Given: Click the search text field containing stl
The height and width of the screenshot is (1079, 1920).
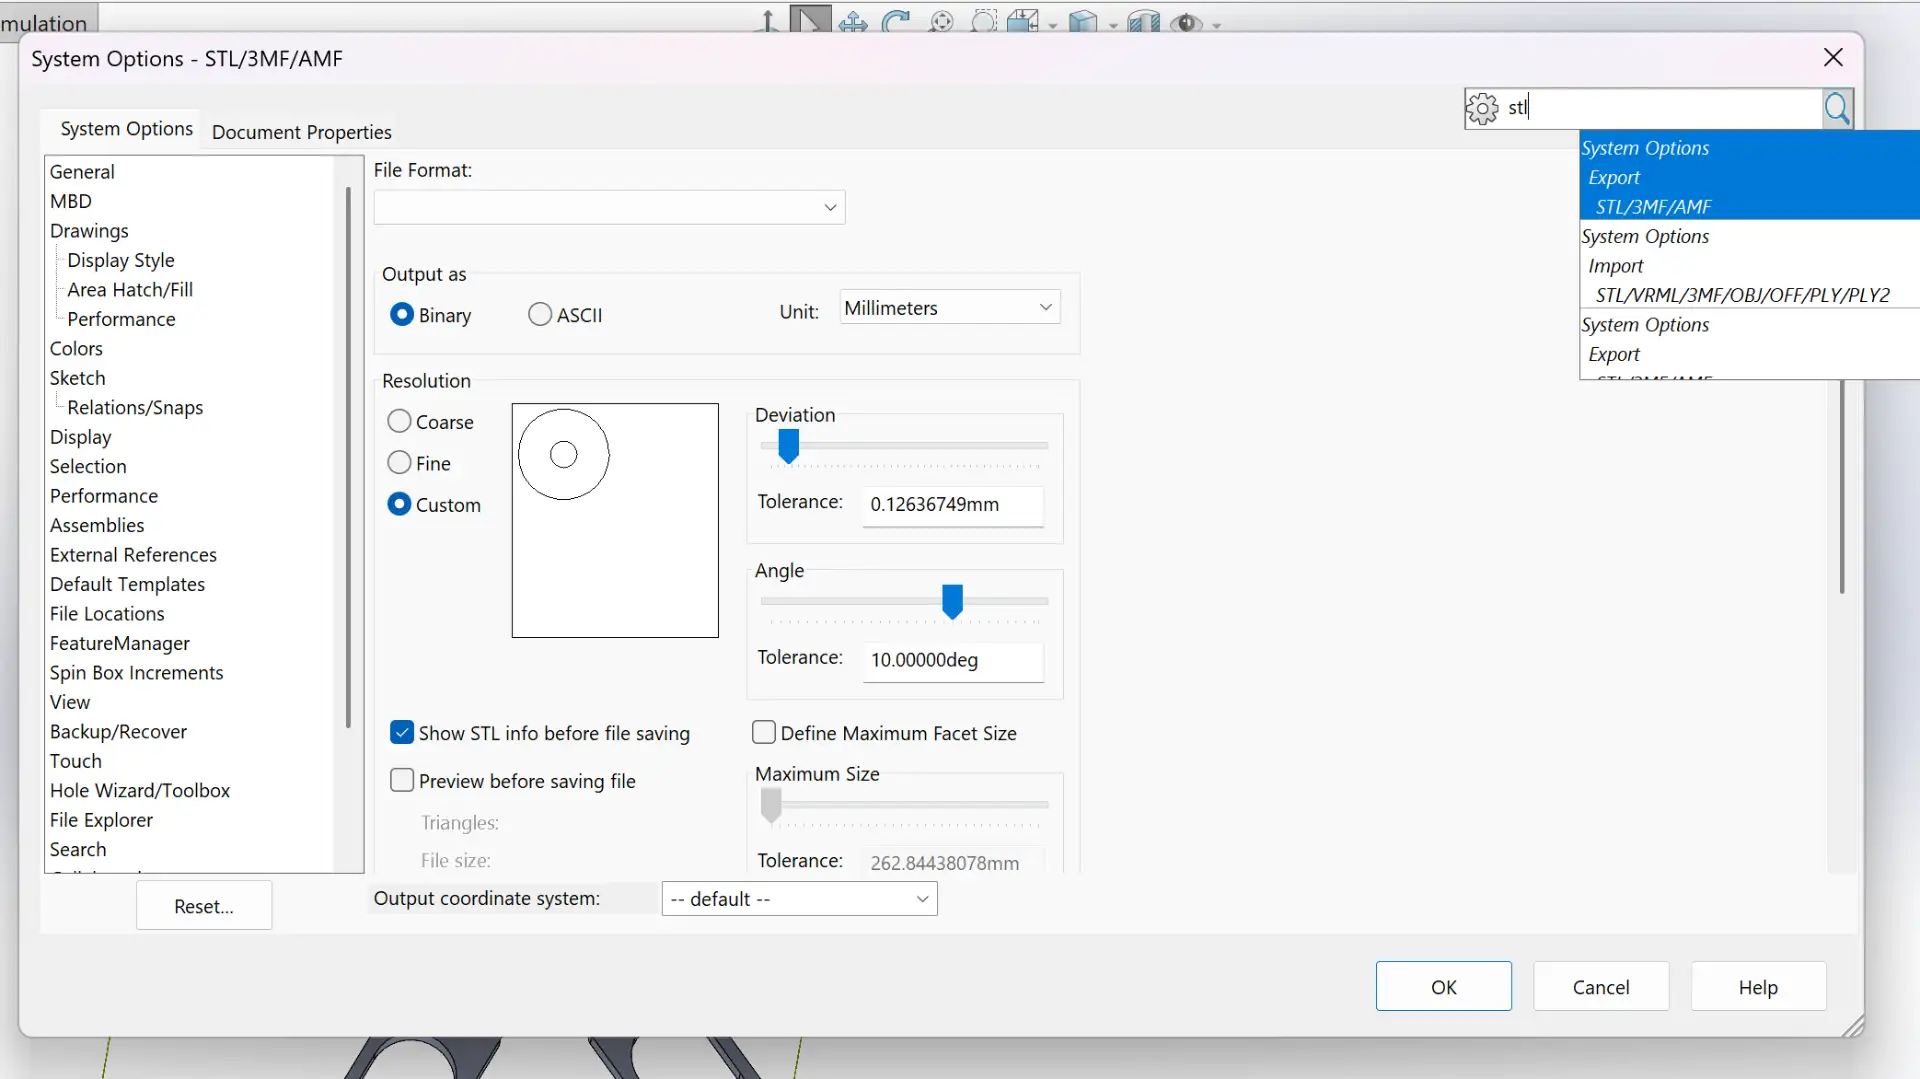Looking at the screenshot, I should pyautogui.click(x=1662, y=108).
